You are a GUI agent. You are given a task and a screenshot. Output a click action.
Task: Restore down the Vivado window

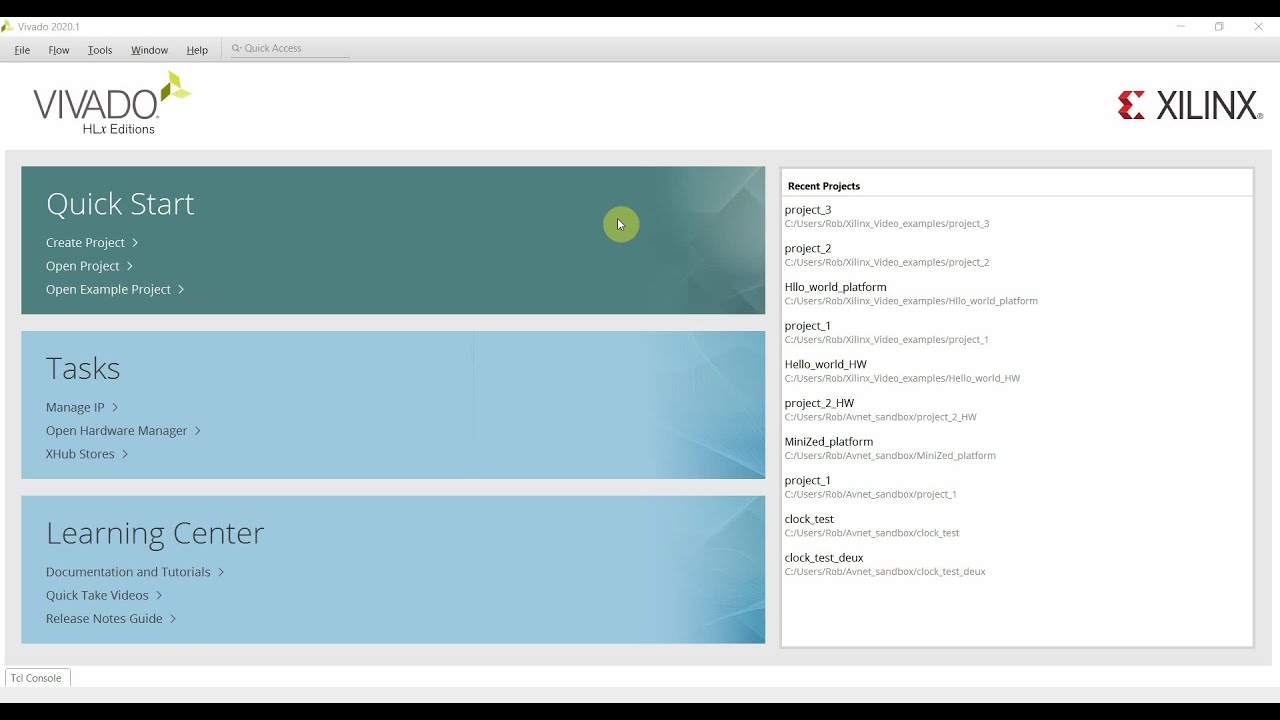[x=1219, y=26]
